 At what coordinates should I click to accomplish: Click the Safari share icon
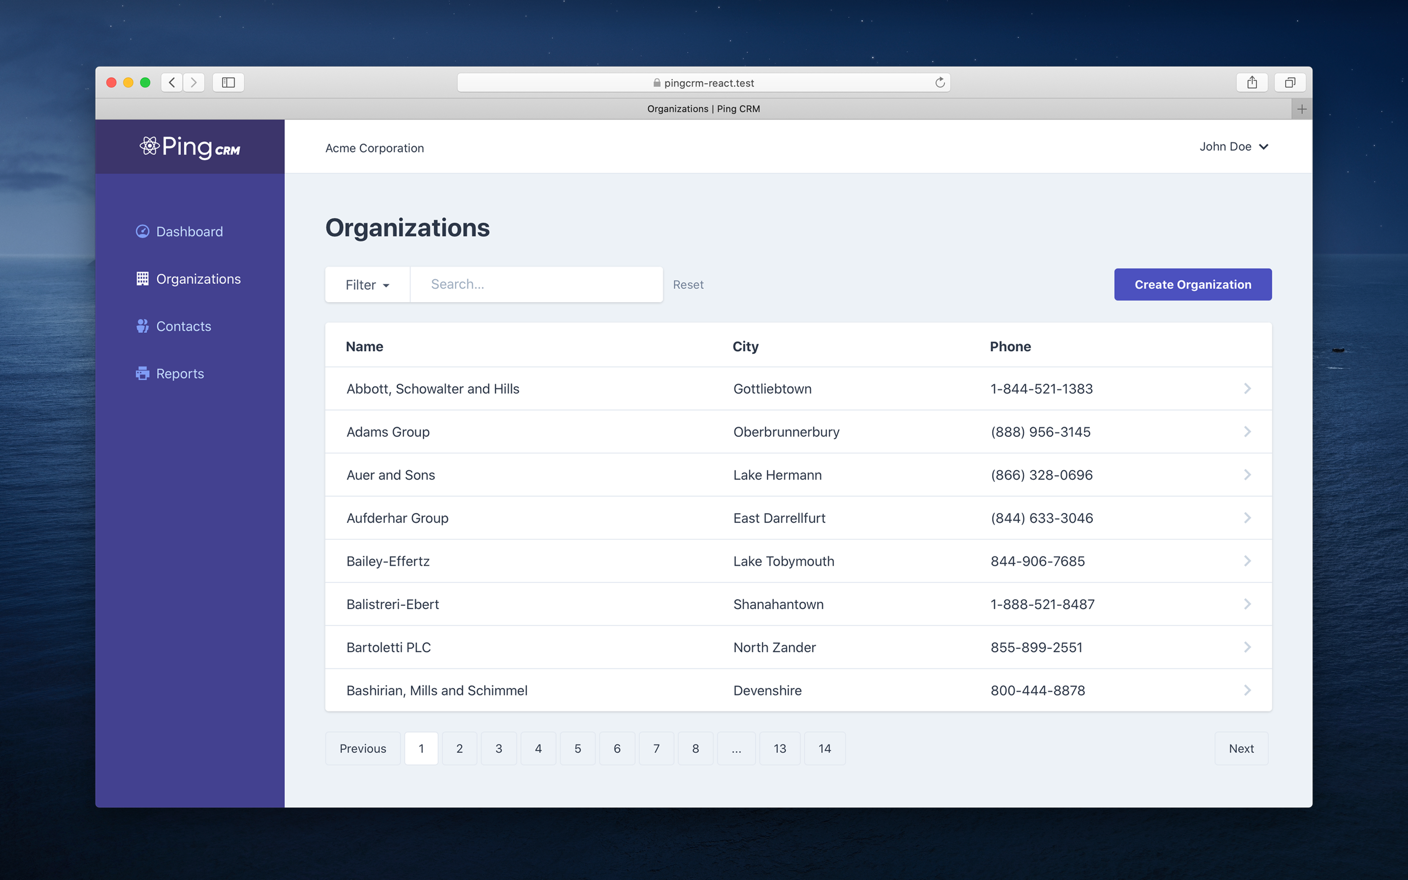[x=1251, y=83]
